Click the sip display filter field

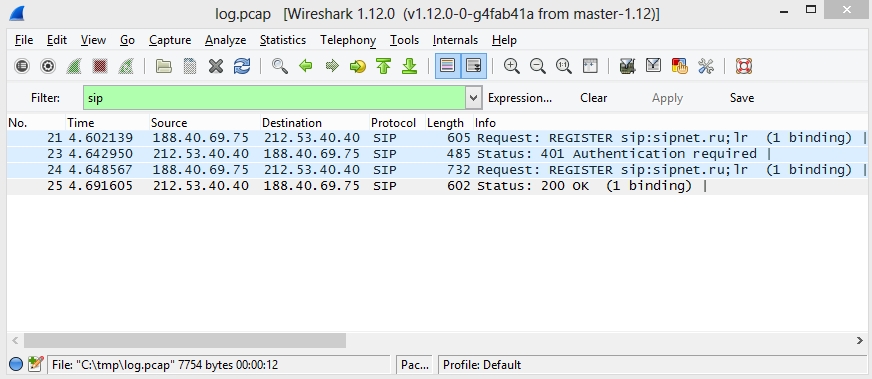(275, 98)
